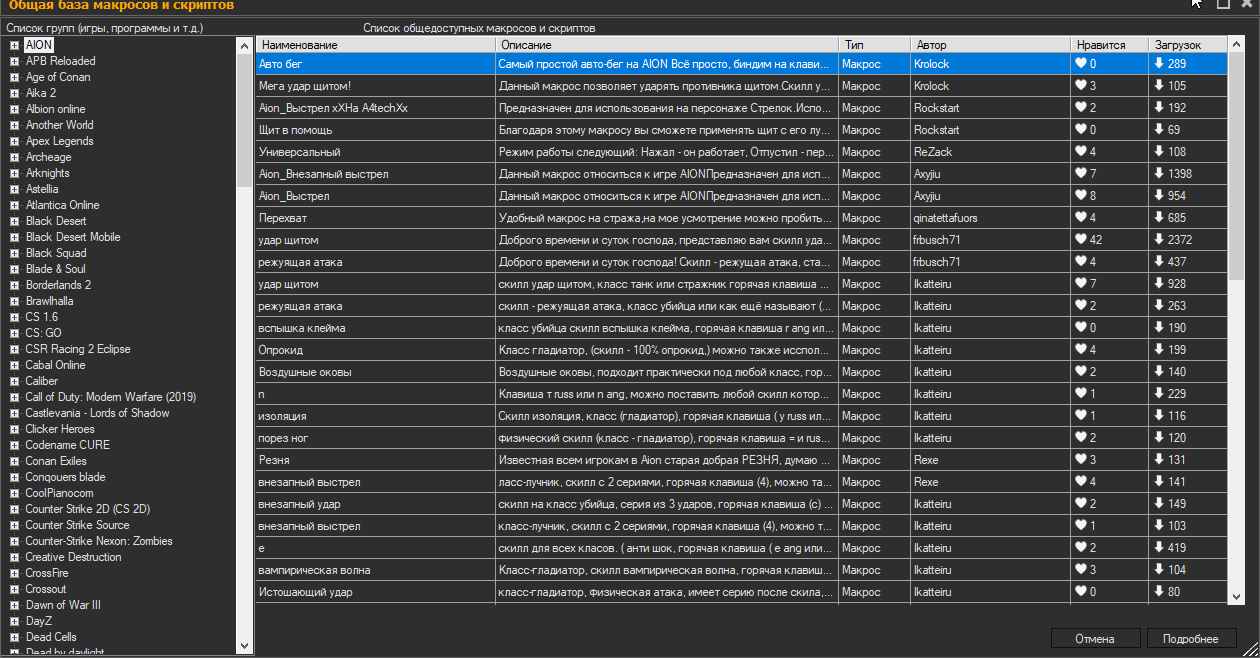Sort by Загрузок column header
Screen dimensions: 1260x658
click(1189, 45)
